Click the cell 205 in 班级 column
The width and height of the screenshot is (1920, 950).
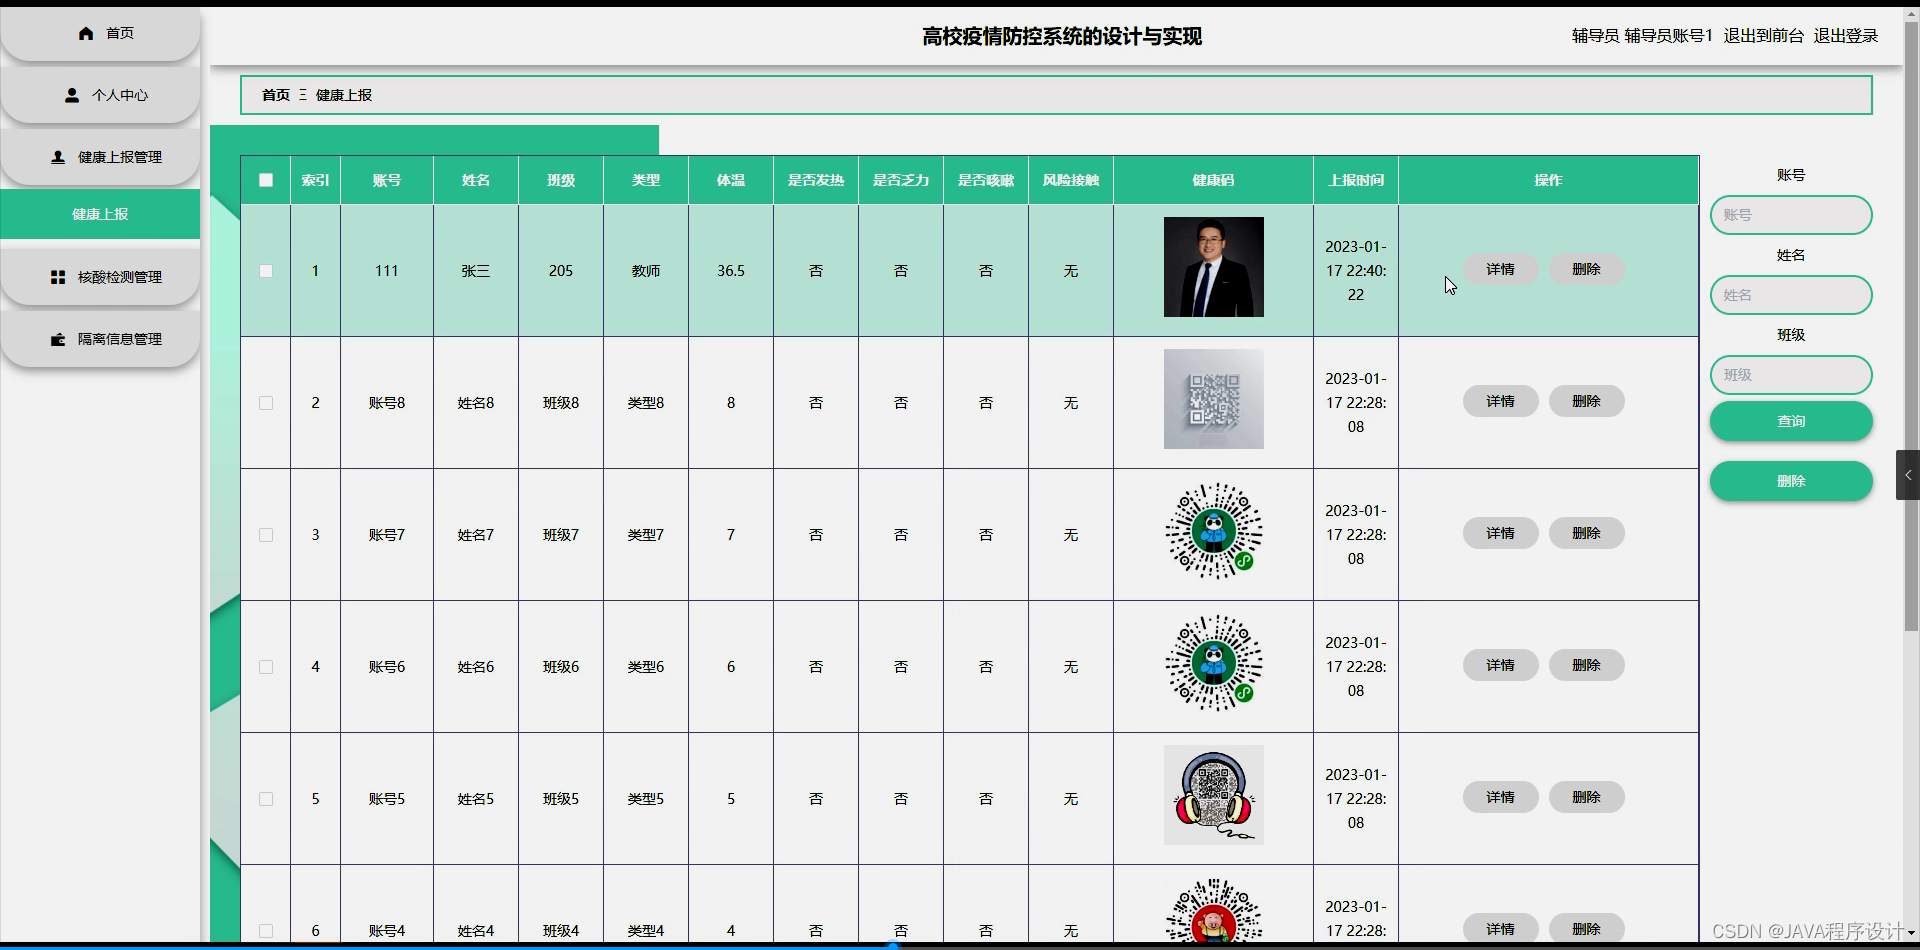[x=561, y=271]
